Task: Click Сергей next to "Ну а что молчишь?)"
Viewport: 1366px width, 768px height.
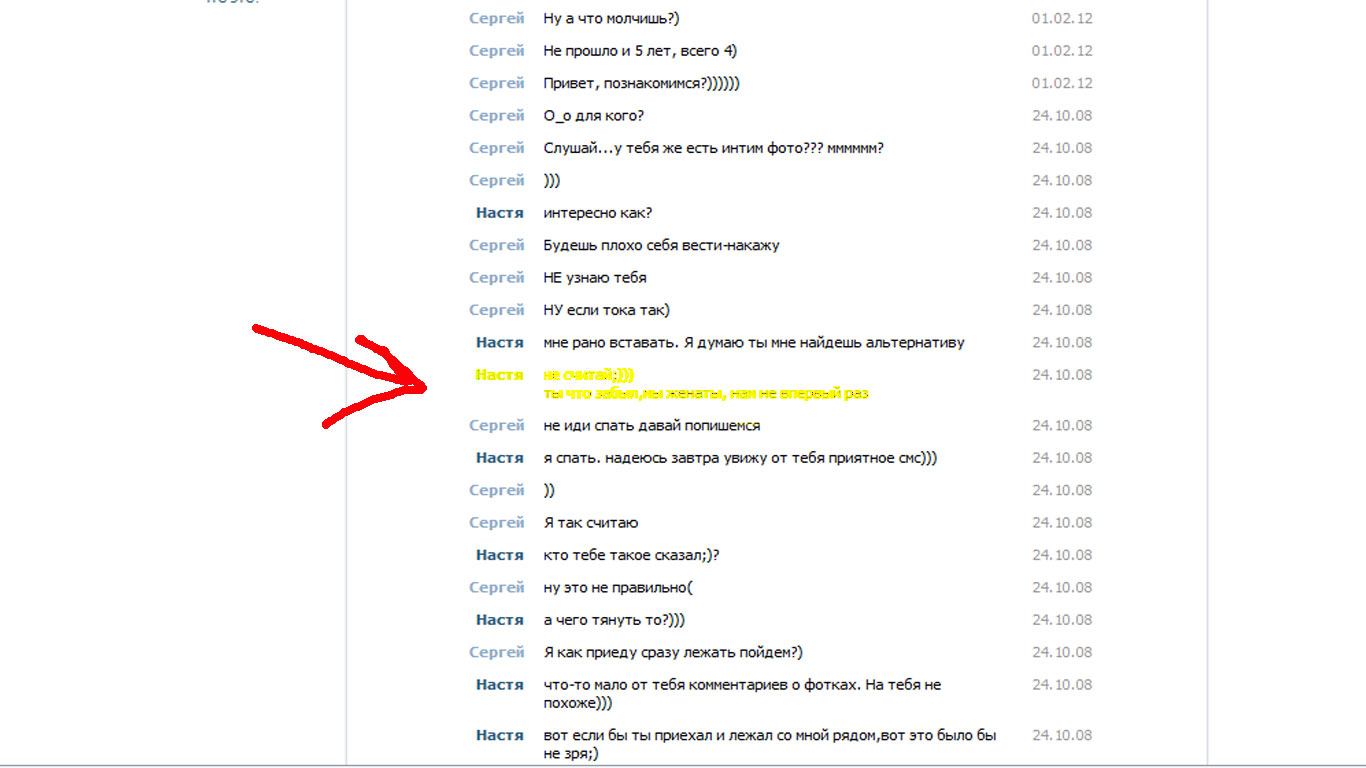Action: 497,18
